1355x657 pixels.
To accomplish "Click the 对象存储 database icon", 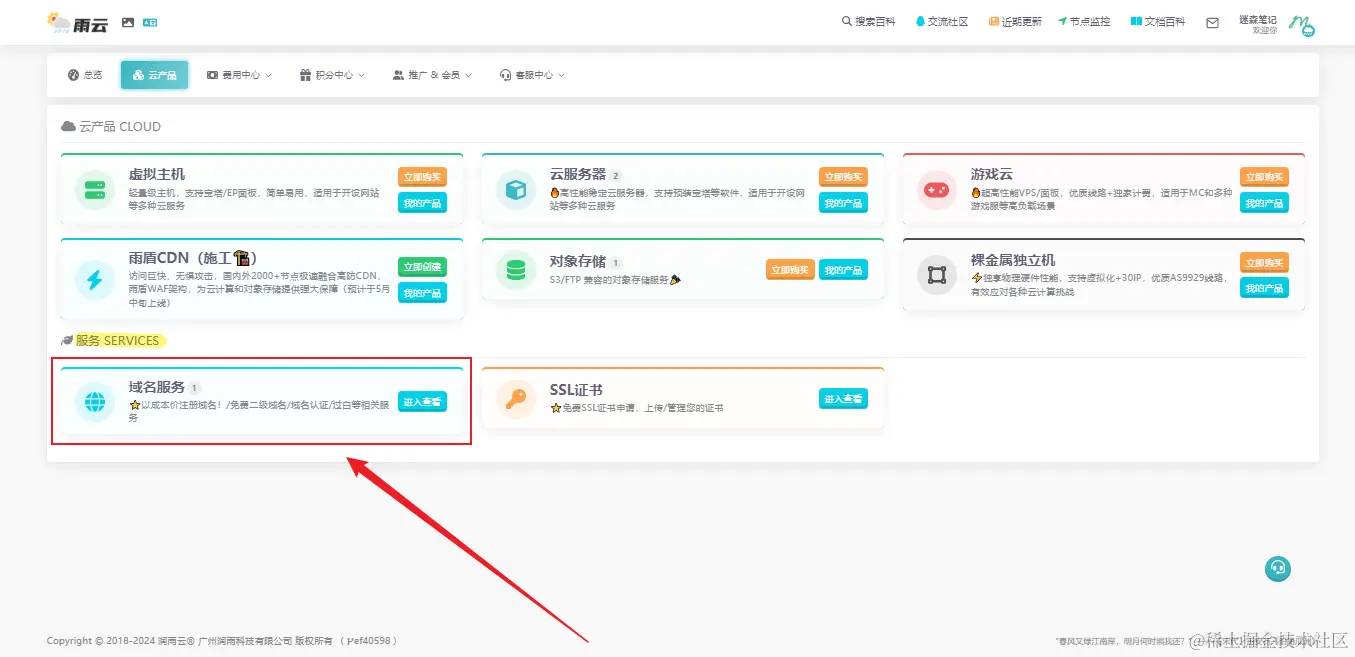I will click(x=516, y=270).
